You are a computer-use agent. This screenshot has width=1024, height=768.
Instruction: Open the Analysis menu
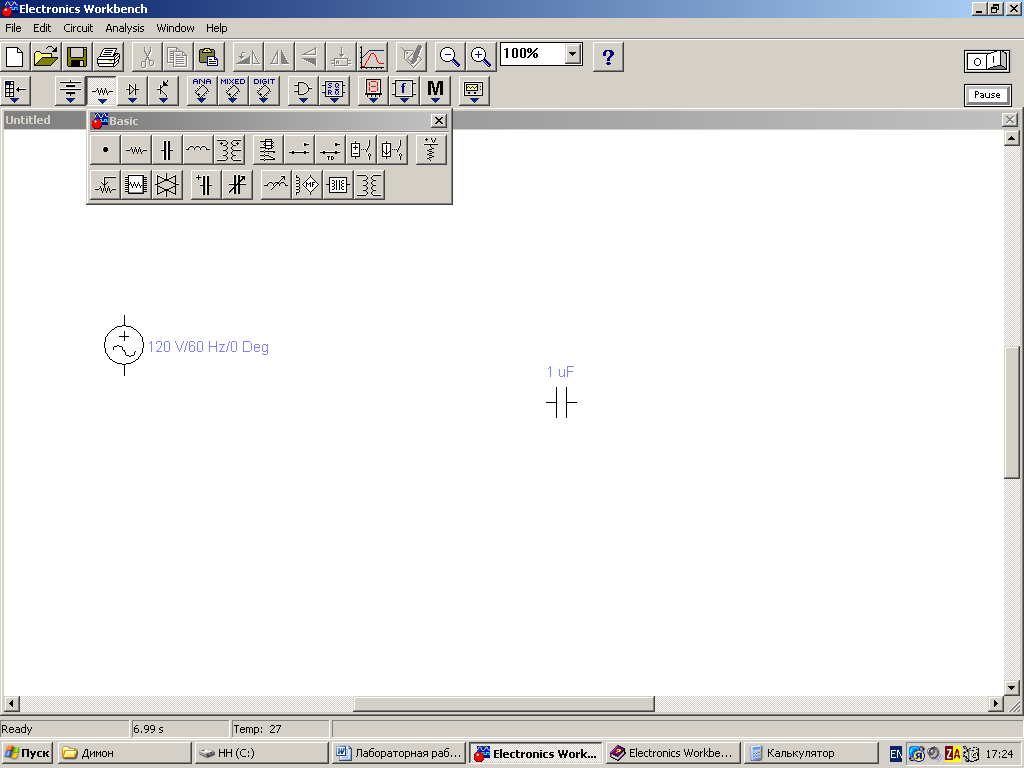[x=125, y=28]
